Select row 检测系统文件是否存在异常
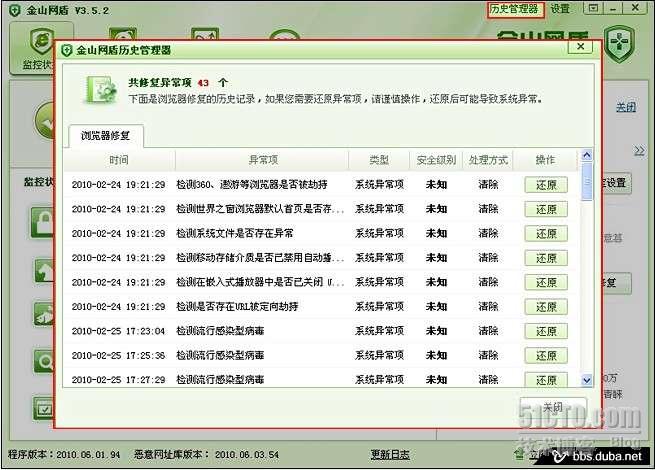Viewport: 655px width, 470px height. click(x=321, y=234)
